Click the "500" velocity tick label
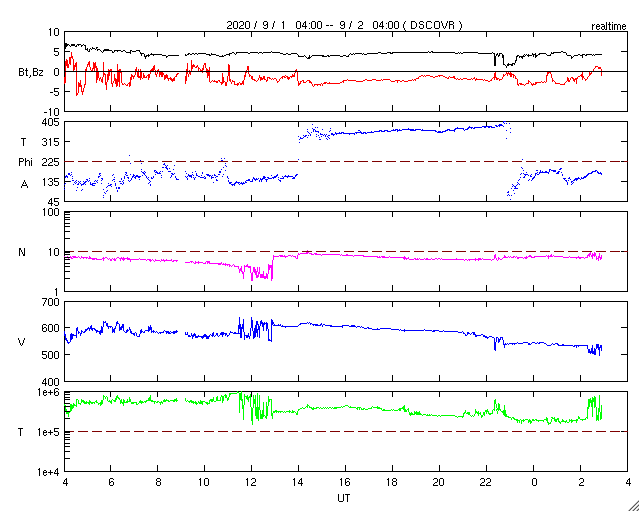The image size is (640, 512). [51, 354]
